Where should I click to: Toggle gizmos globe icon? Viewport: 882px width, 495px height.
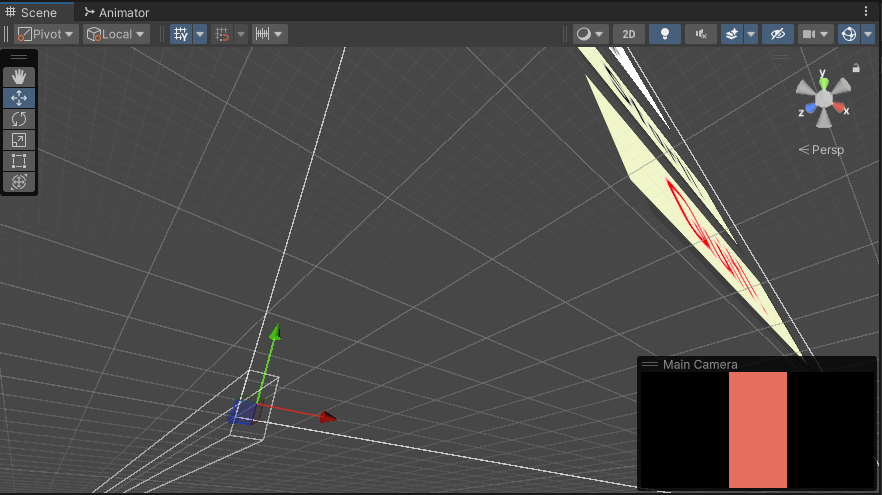849,34
